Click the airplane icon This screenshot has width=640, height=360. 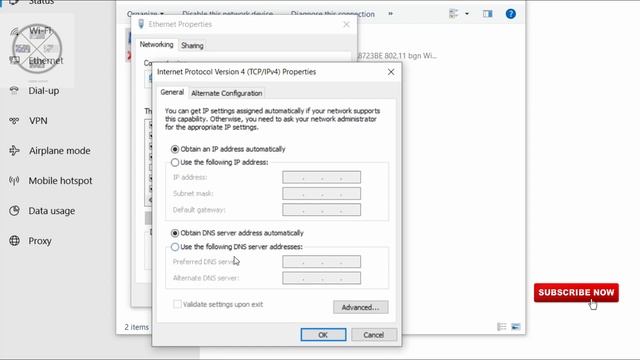point(14,151)
